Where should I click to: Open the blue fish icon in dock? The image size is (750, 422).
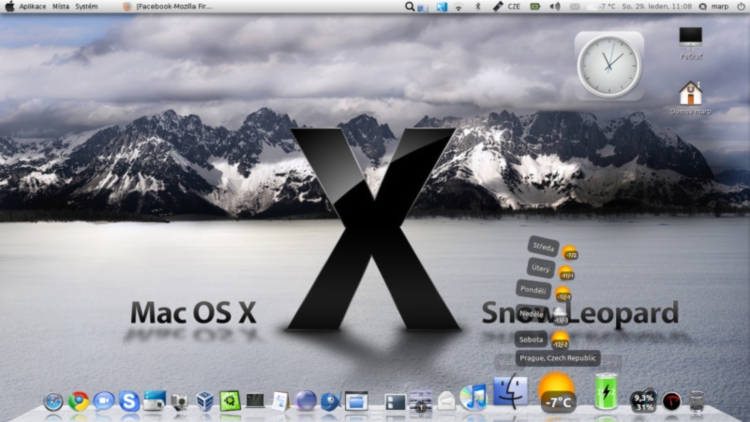pos(331,401)
